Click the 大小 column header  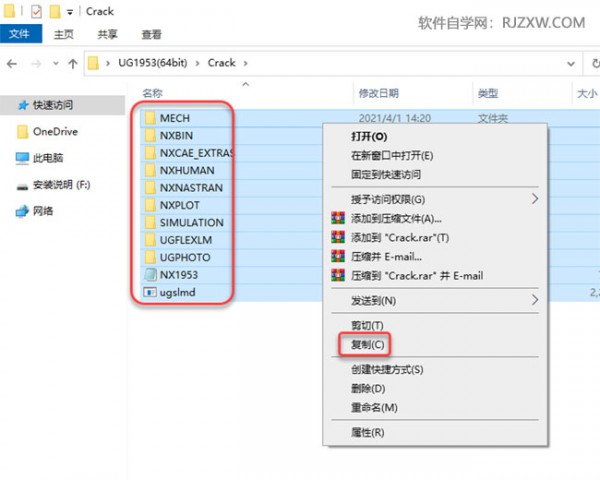(587, 93)
